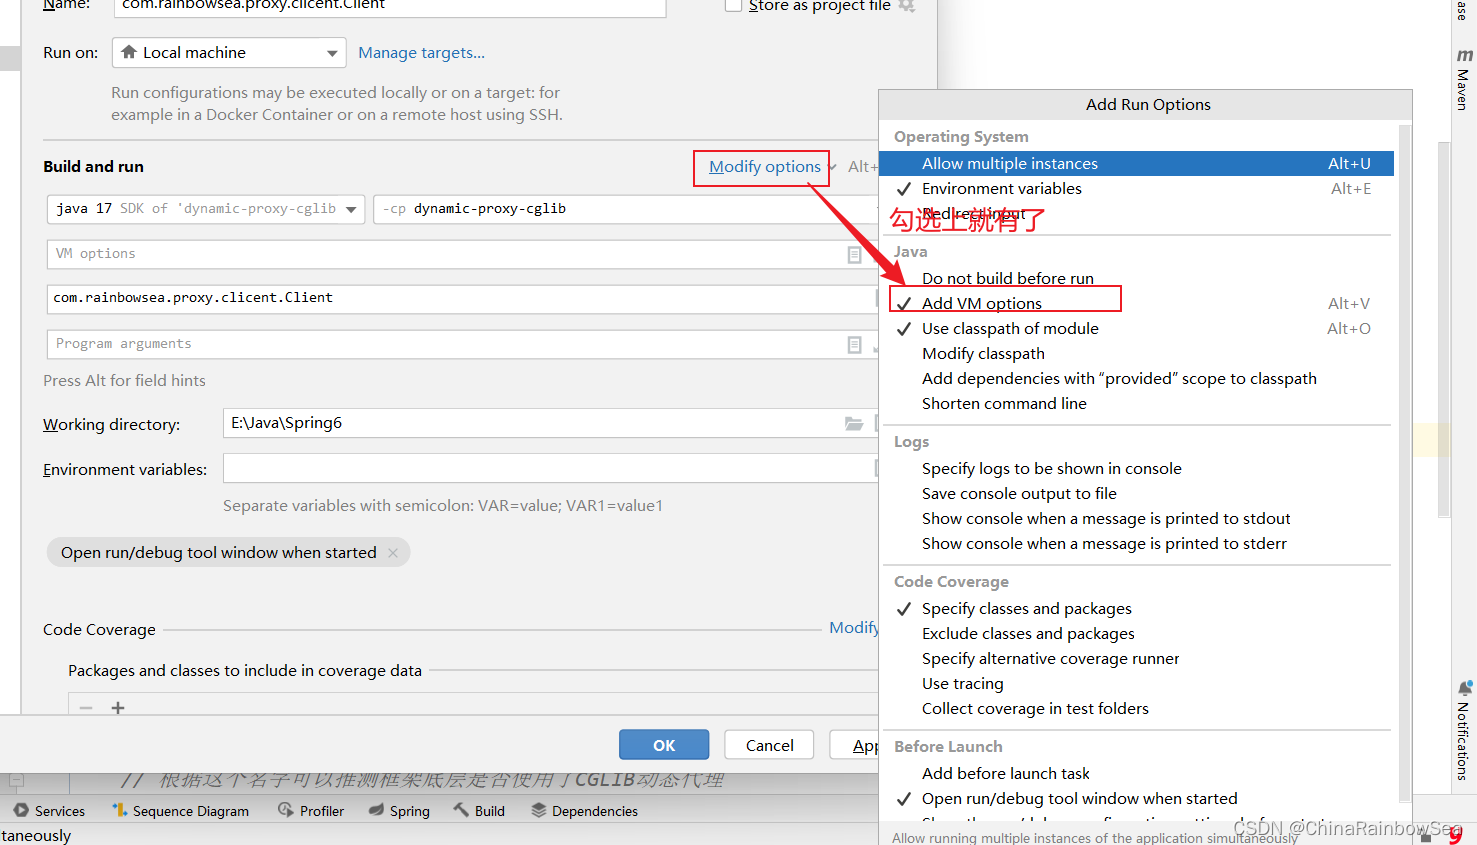1477x845 pixels.
Task: Open the Run on Local machine dropdown
Action: click(x=229, y=53)
